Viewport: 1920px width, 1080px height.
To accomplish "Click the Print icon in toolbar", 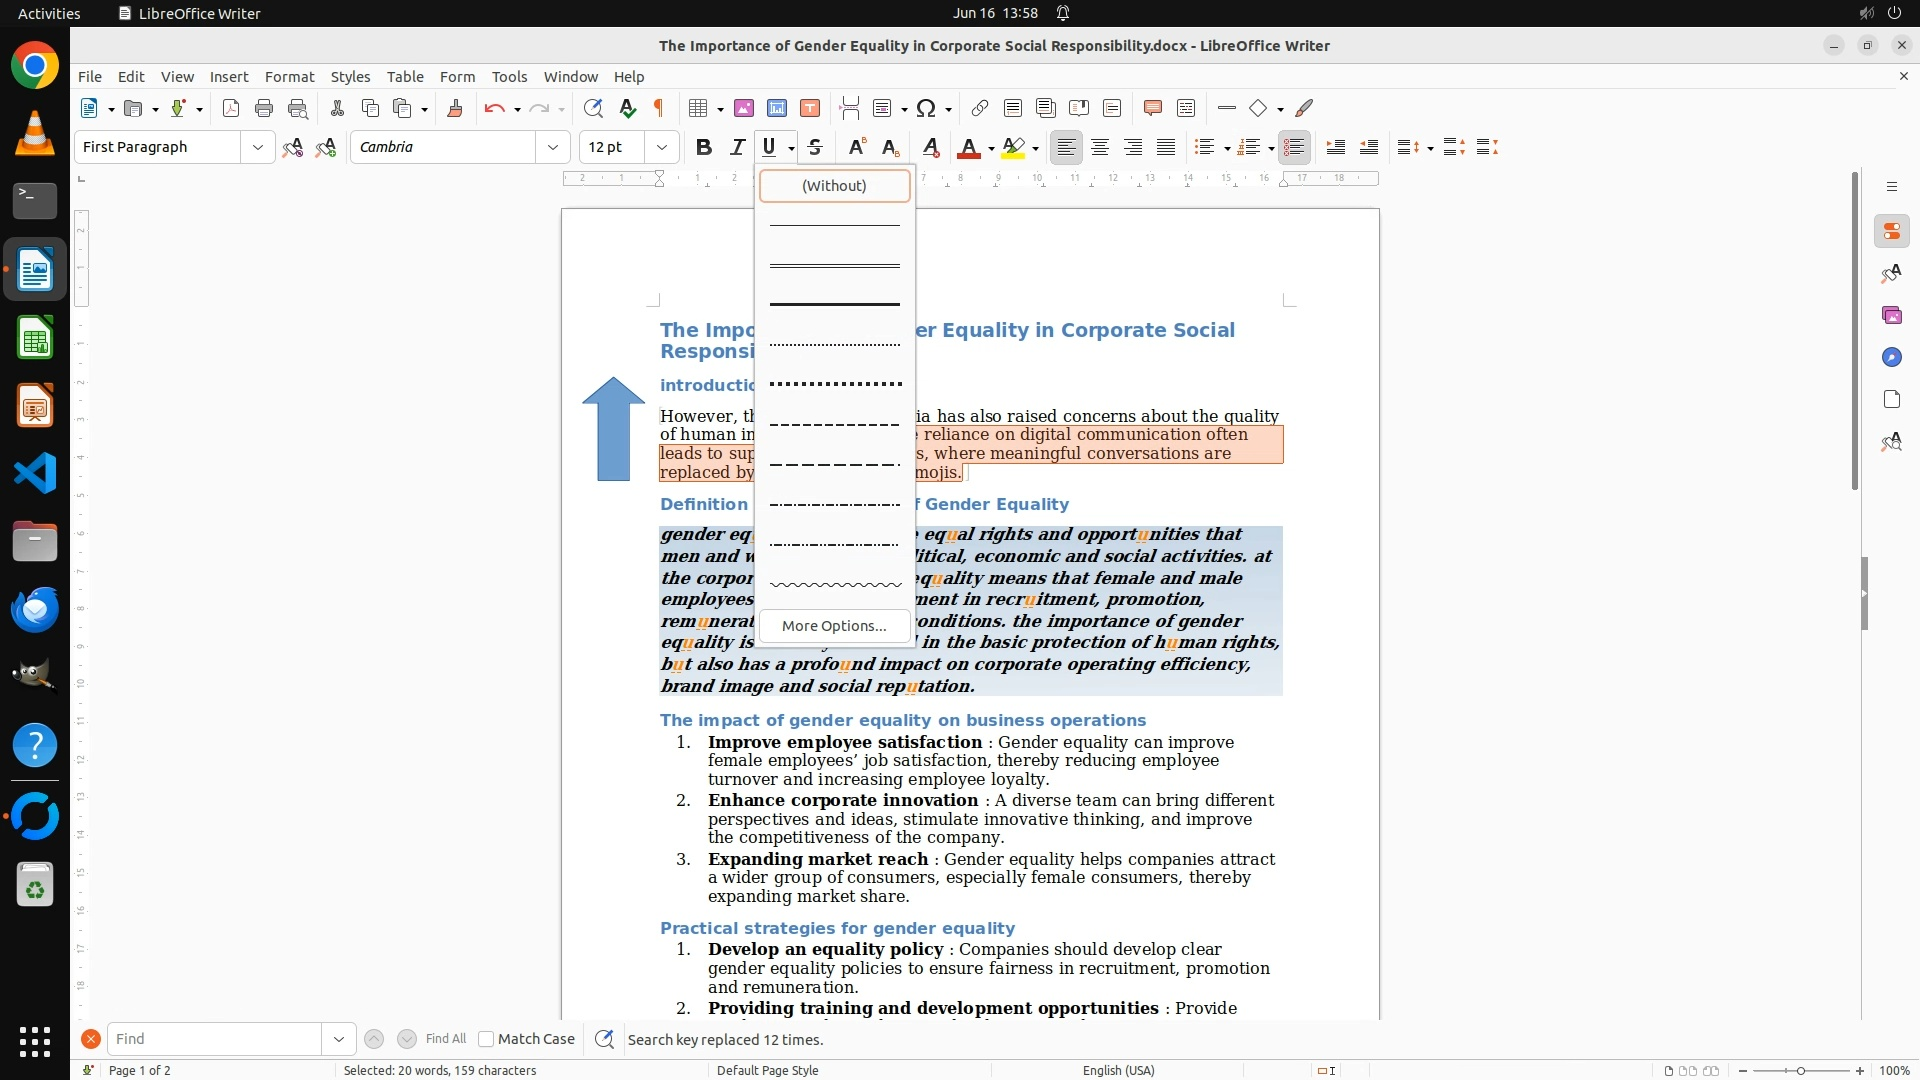I will [x=264, y=108].
